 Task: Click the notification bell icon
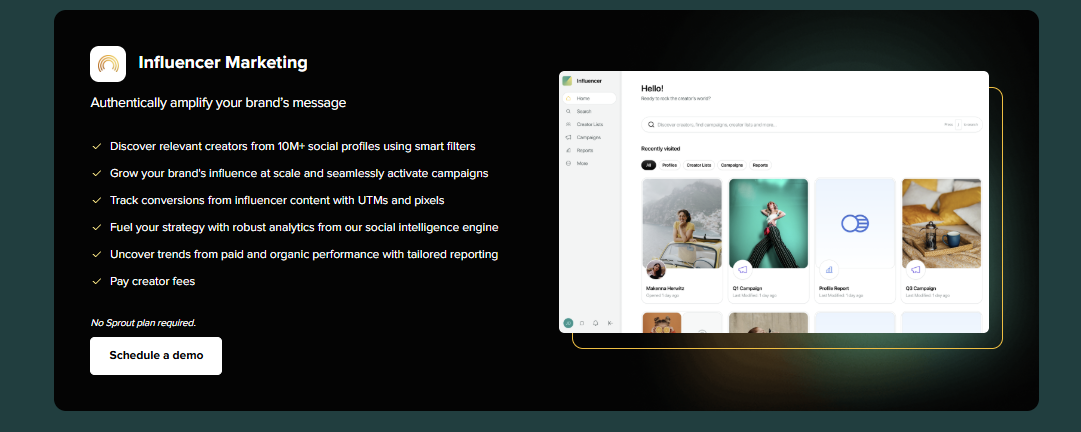[596, 322]
